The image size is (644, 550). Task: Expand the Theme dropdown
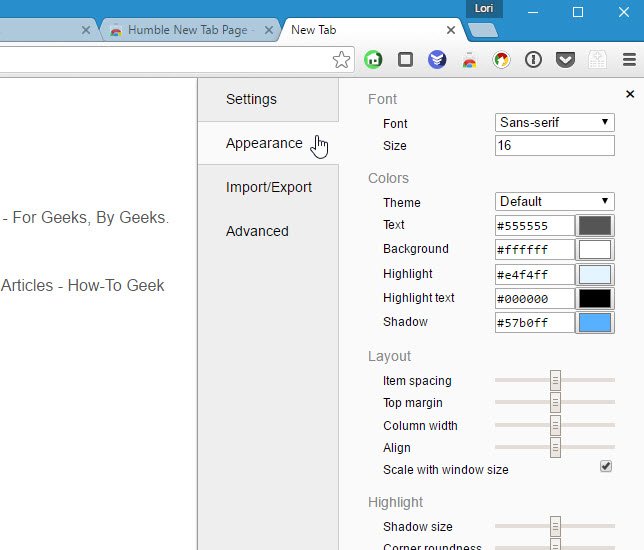[x=555, y=202]
